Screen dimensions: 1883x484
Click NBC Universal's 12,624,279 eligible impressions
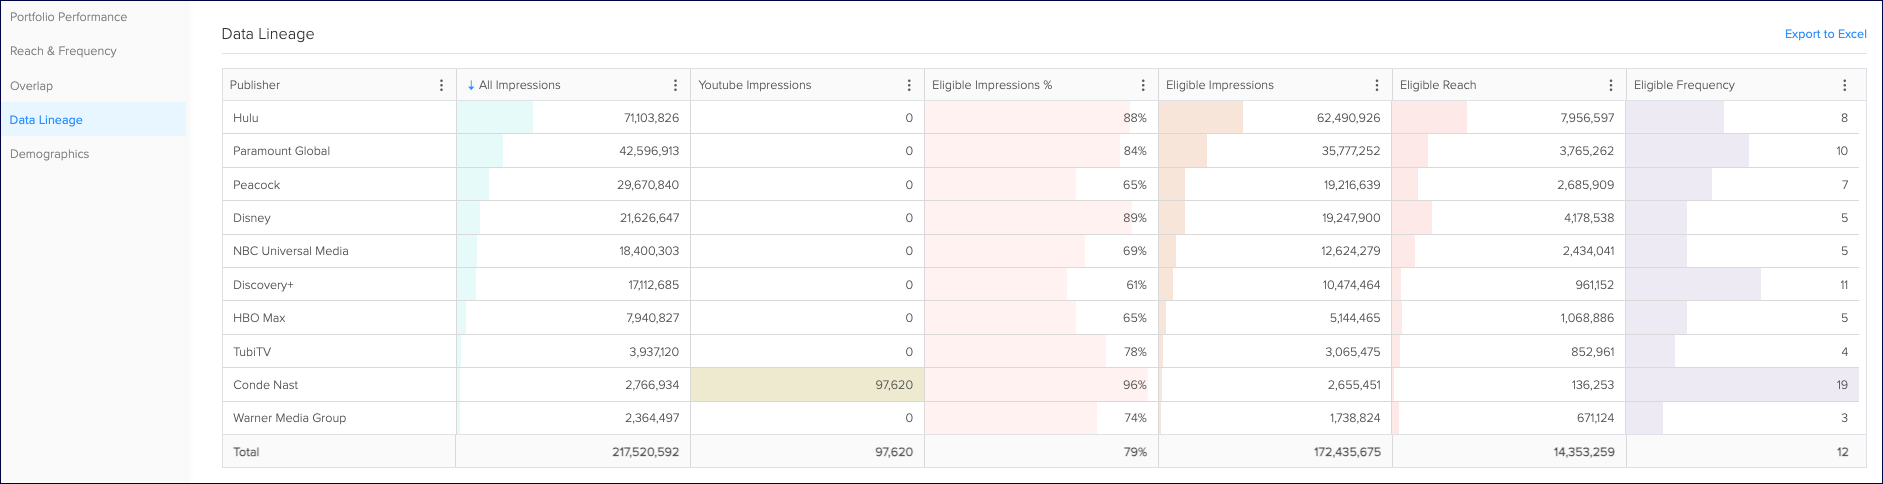pos(1351,251)
